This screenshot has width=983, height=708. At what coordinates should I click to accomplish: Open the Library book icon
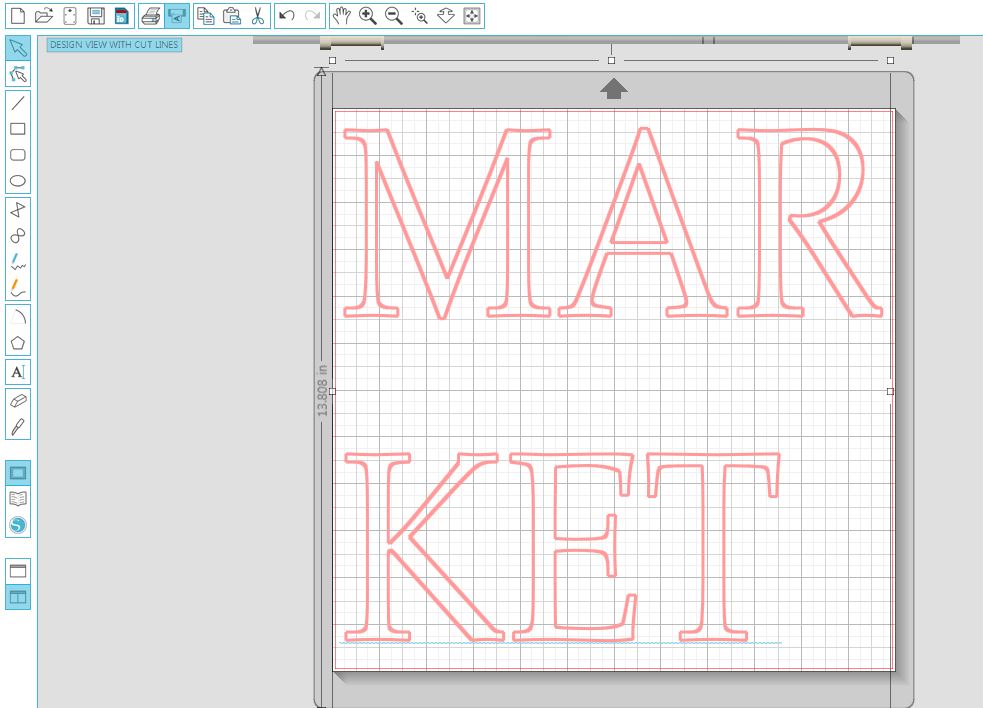(x=18, y=499)
